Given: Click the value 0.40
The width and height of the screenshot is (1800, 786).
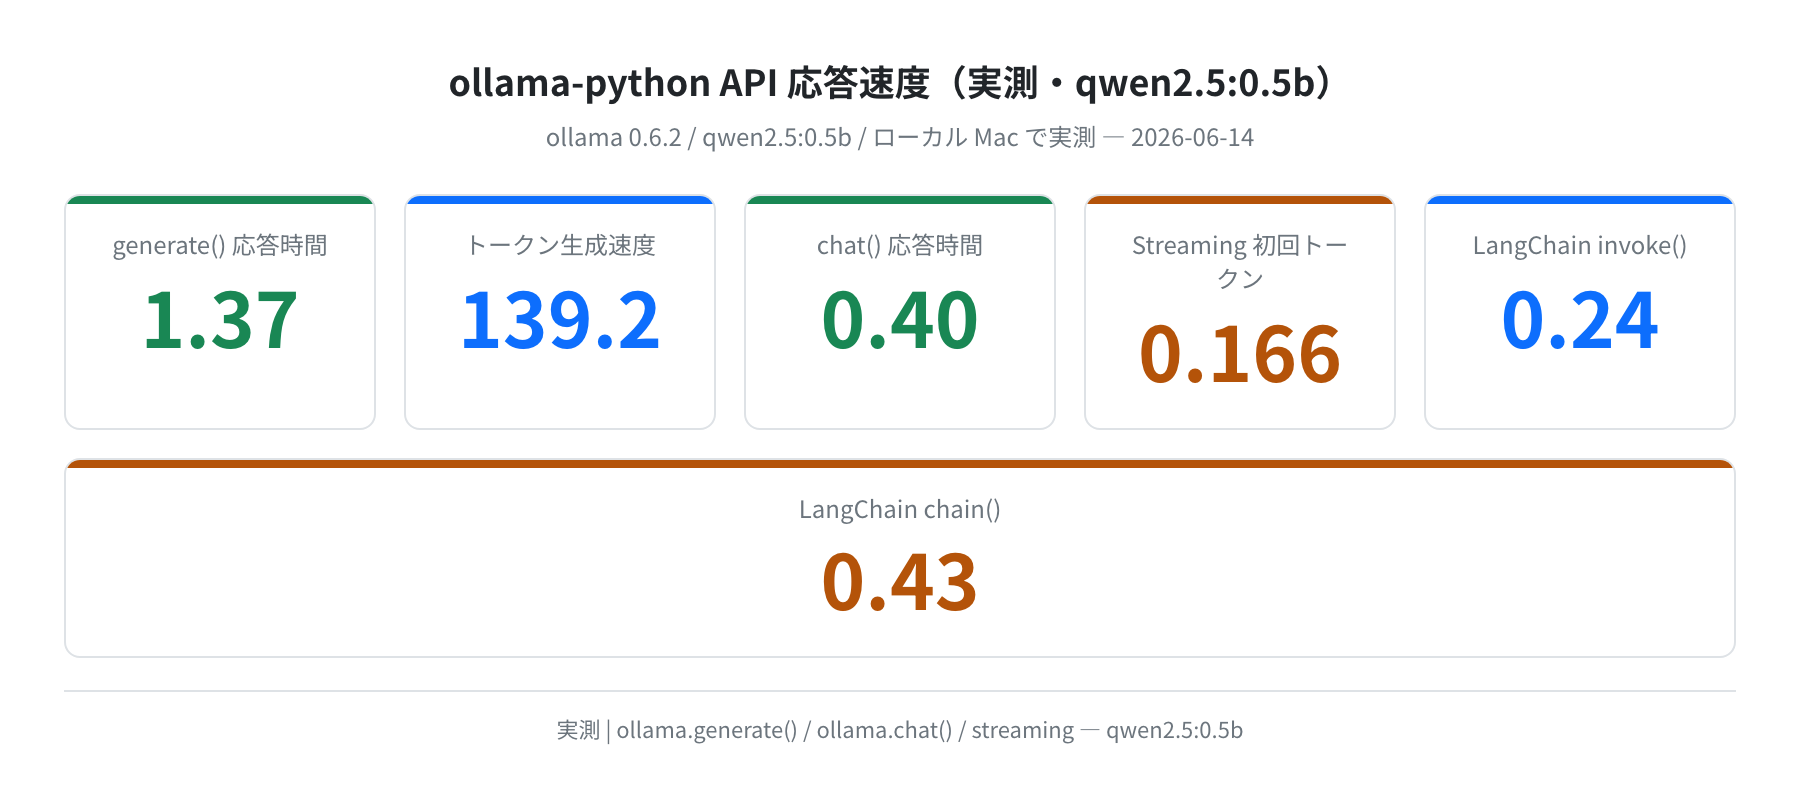Looking at the screenshot, I should 900,321.
